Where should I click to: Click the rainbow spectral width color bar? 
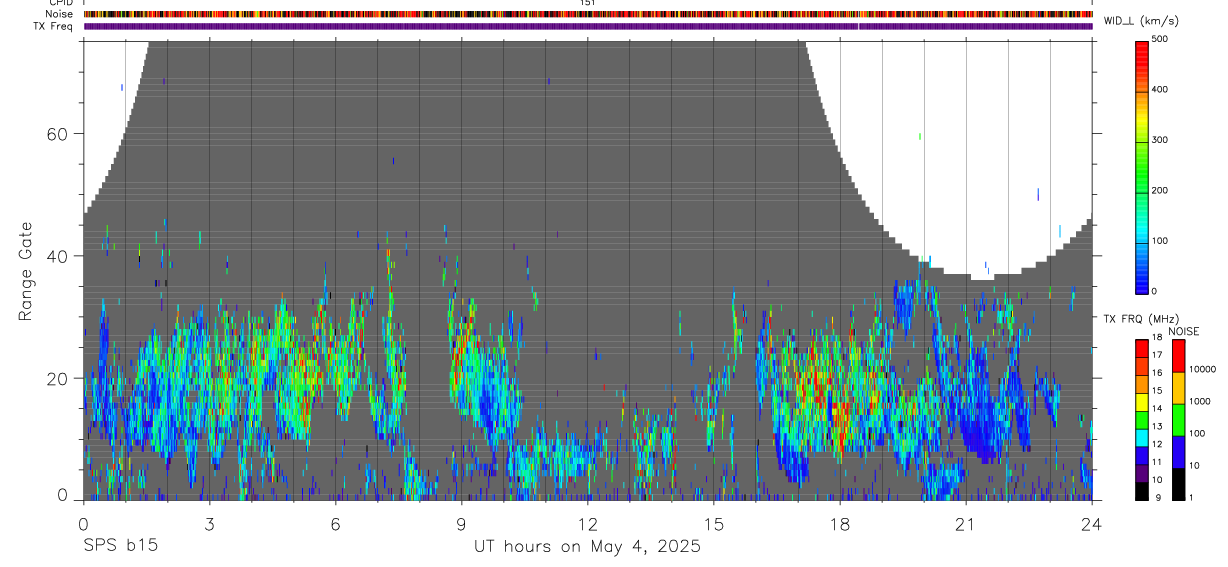(1143, 166)
